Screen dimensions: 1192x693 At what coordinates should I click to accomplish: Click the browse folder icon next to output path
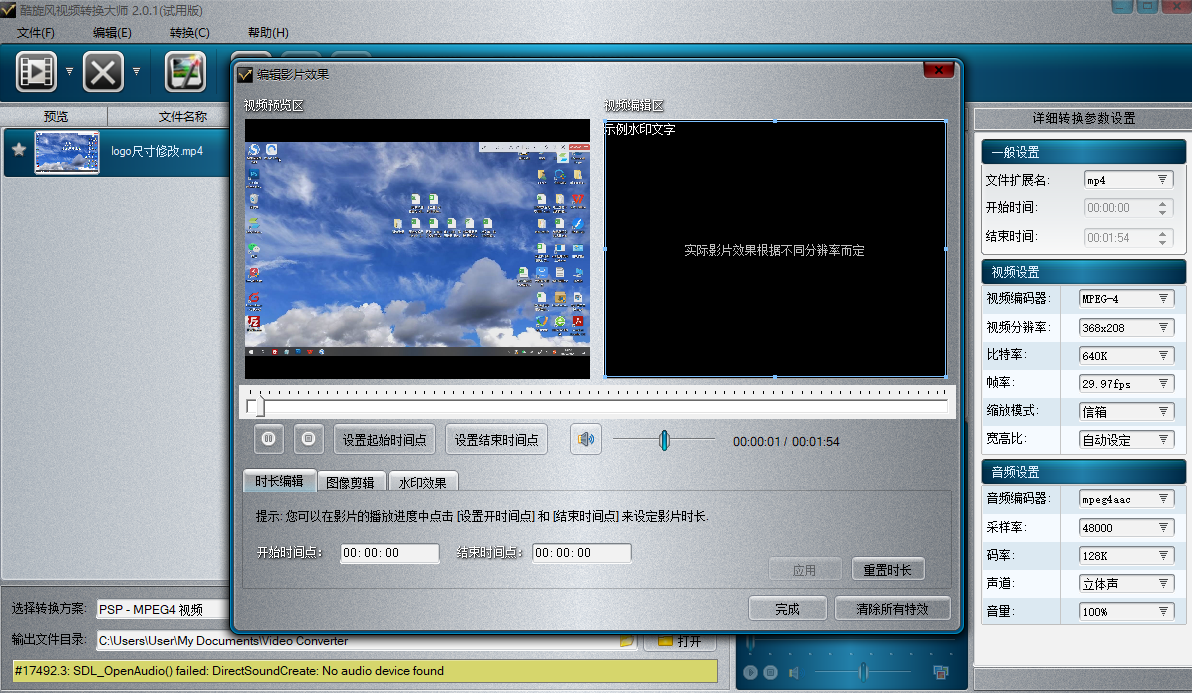(x=627, y=641)
